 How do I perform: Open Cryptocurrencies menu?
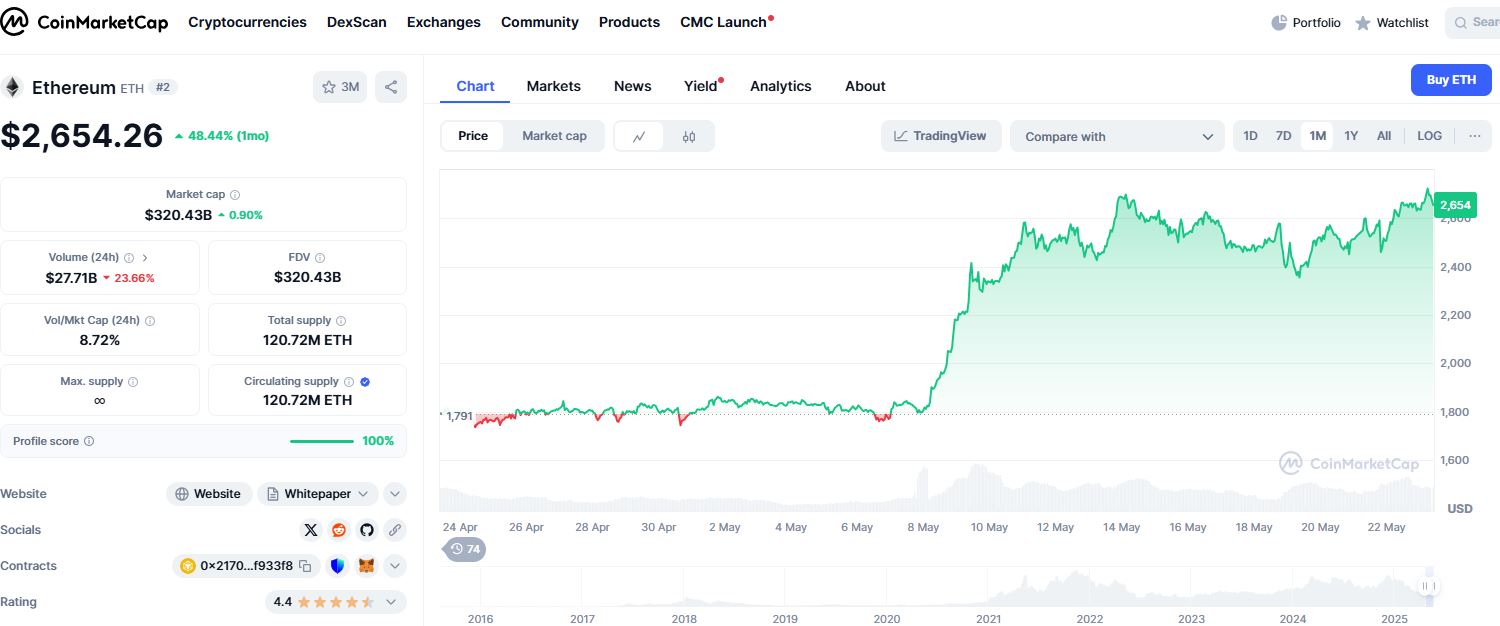tap(247, 22)
